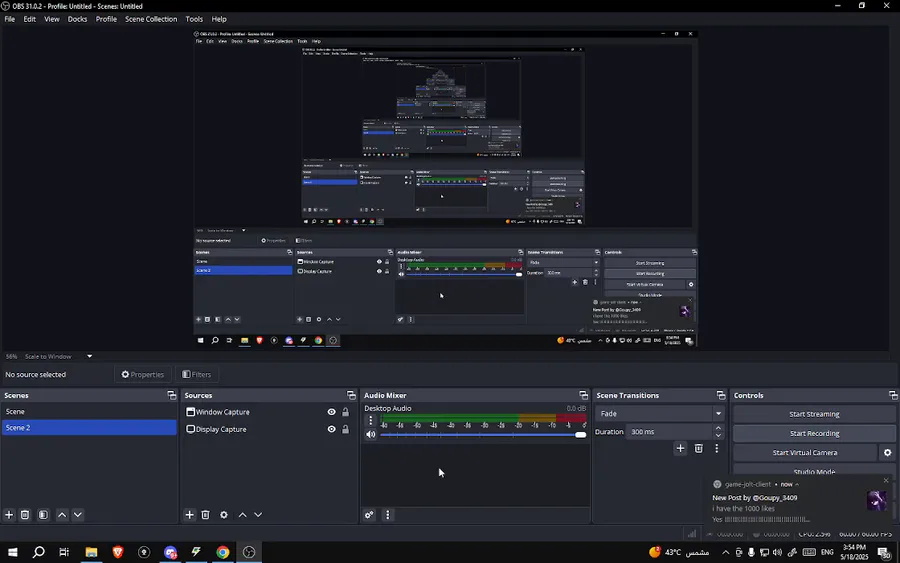Open virtual camera settings gear
Screen dimensions: 900x563
887,452
